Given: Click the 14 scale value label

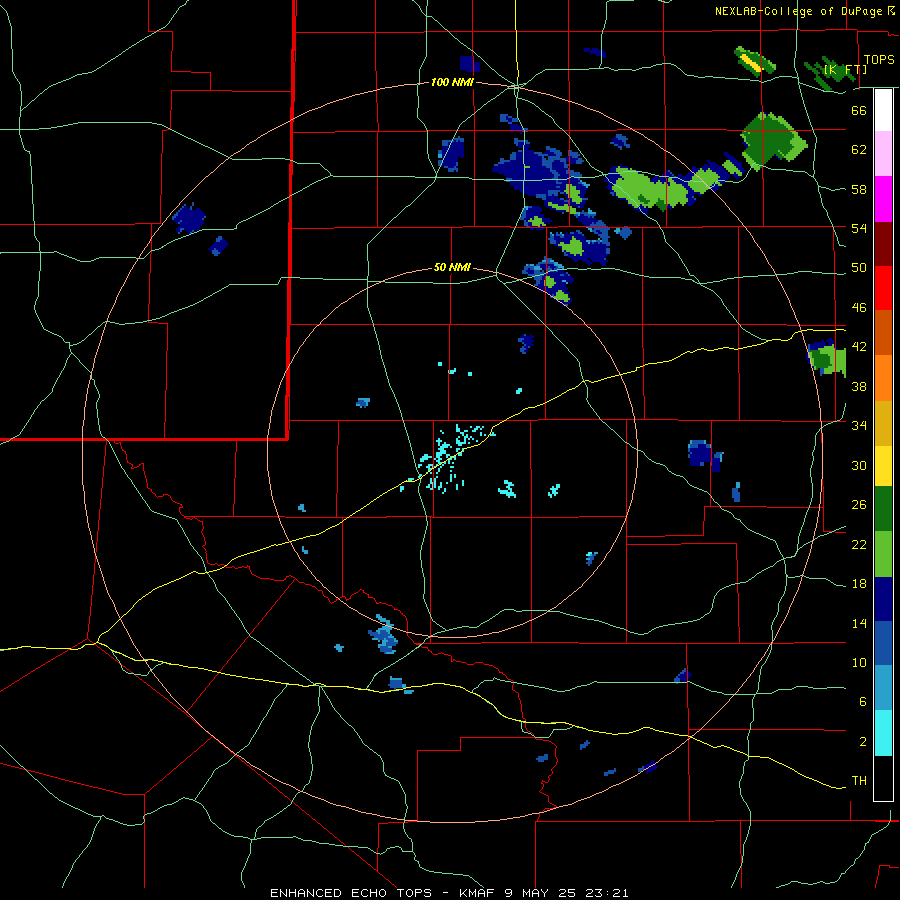Looking at the screenshot, I should (859, 623).
